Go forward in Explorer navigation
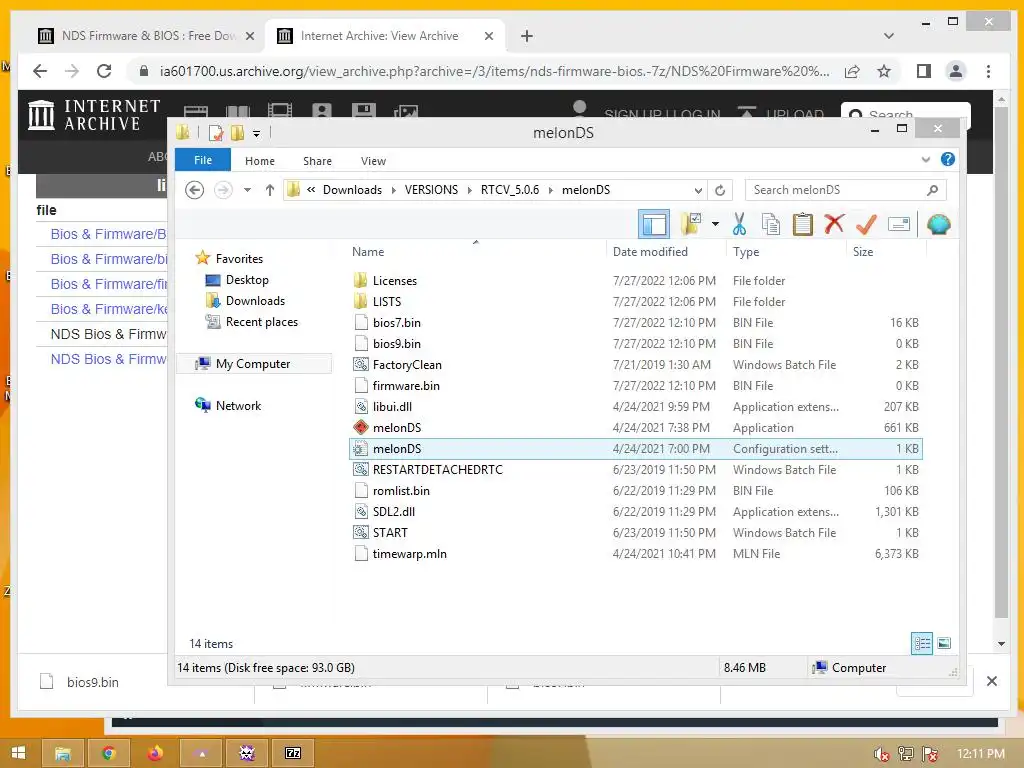The height and width of the screenshot is (768, 1024). (223, 190)
